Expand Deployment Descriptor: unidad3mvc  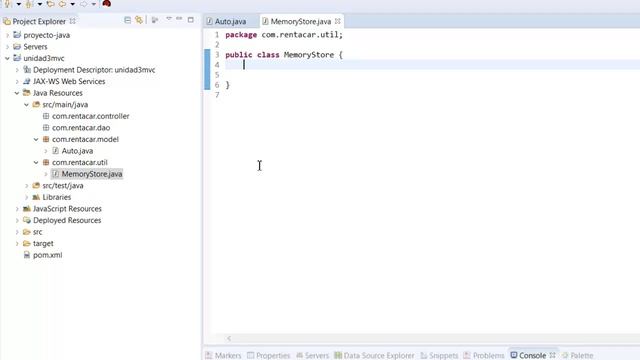17,70
